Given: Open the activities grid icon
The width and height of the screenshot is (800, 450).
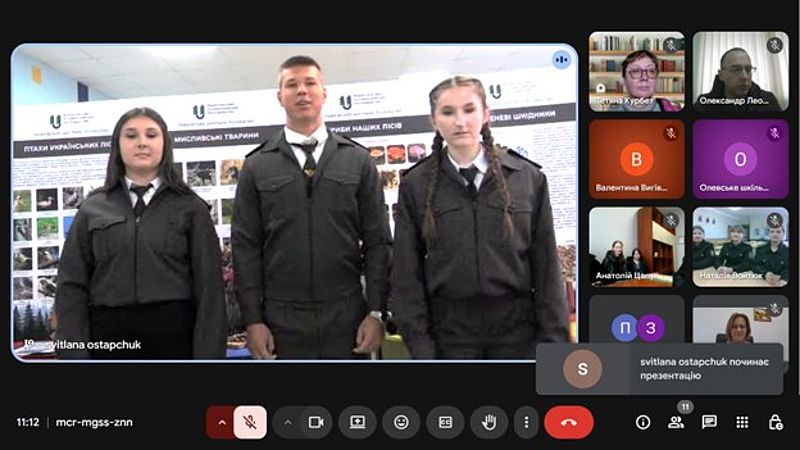Looking at the screenshot, I should 742,422.
